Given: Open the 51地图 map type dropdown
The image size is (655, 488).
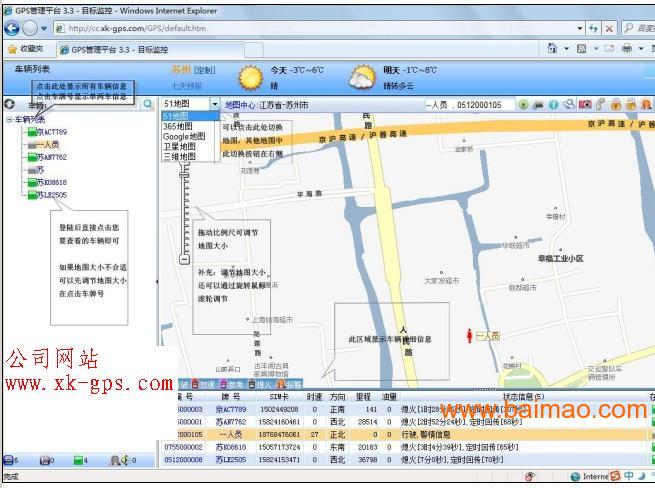Looking at the screenshot, I should coord(214,104).
